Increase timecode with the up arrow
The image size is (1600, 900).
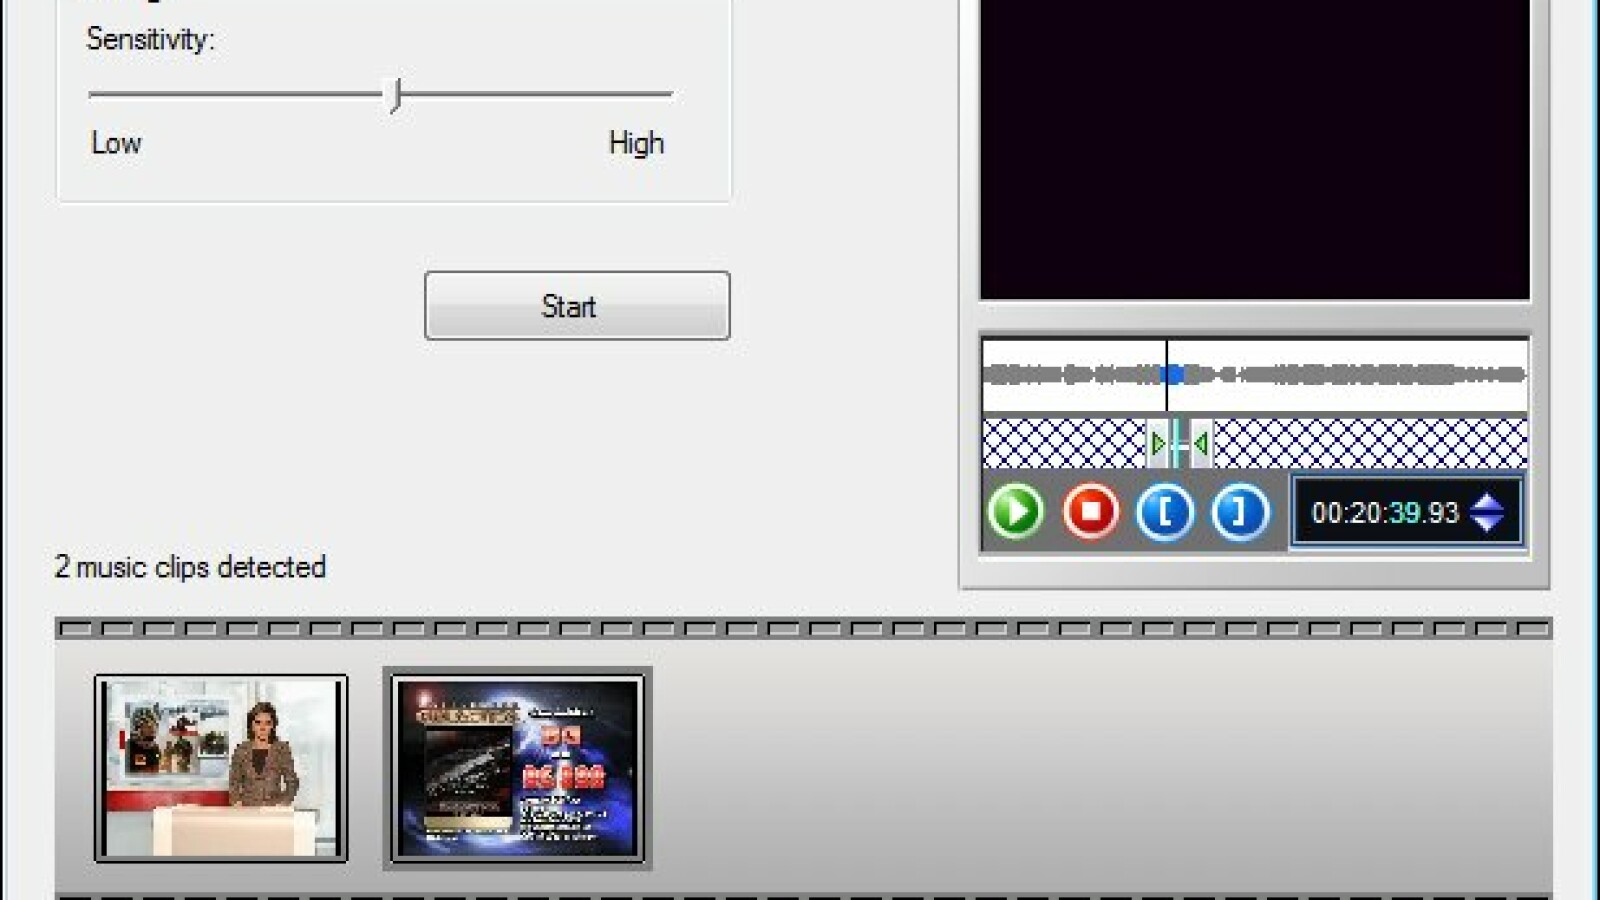pos(1487,501)
